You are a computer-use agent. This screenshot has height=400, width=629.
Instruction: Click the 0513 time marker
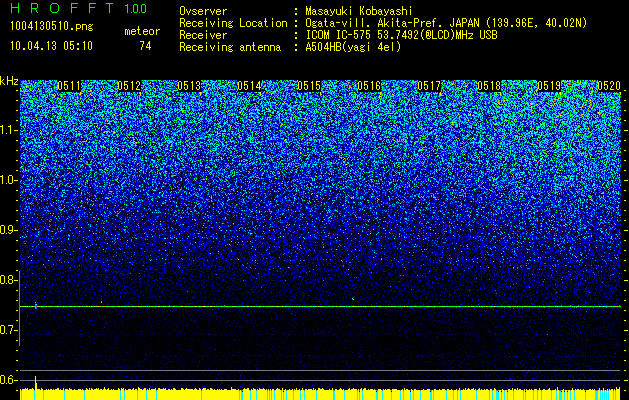point(189,86)
